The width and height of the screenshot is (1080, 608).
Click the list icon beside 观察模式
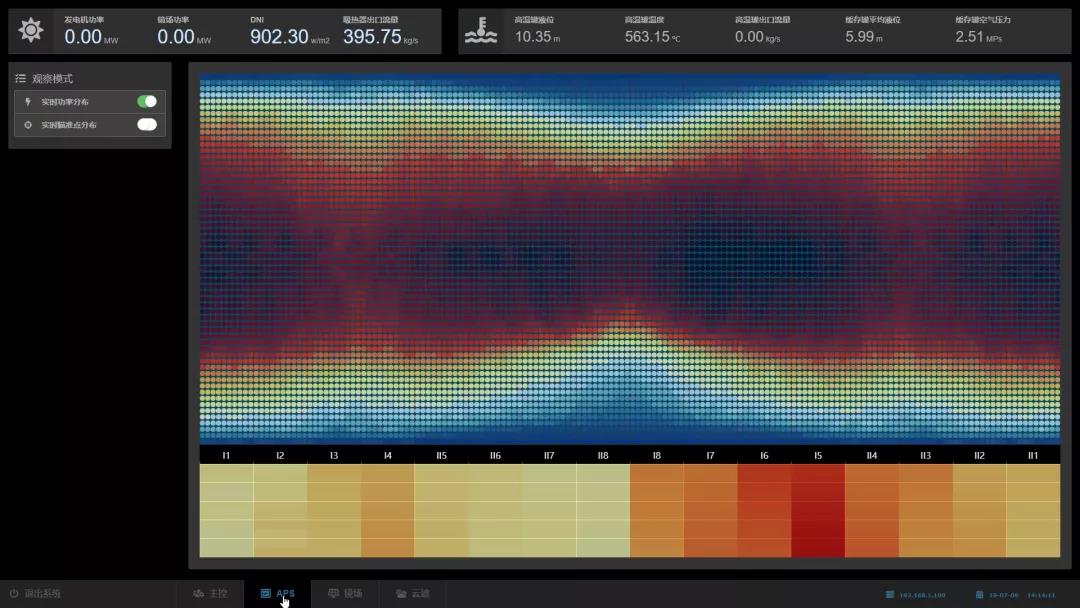(20, 78)
